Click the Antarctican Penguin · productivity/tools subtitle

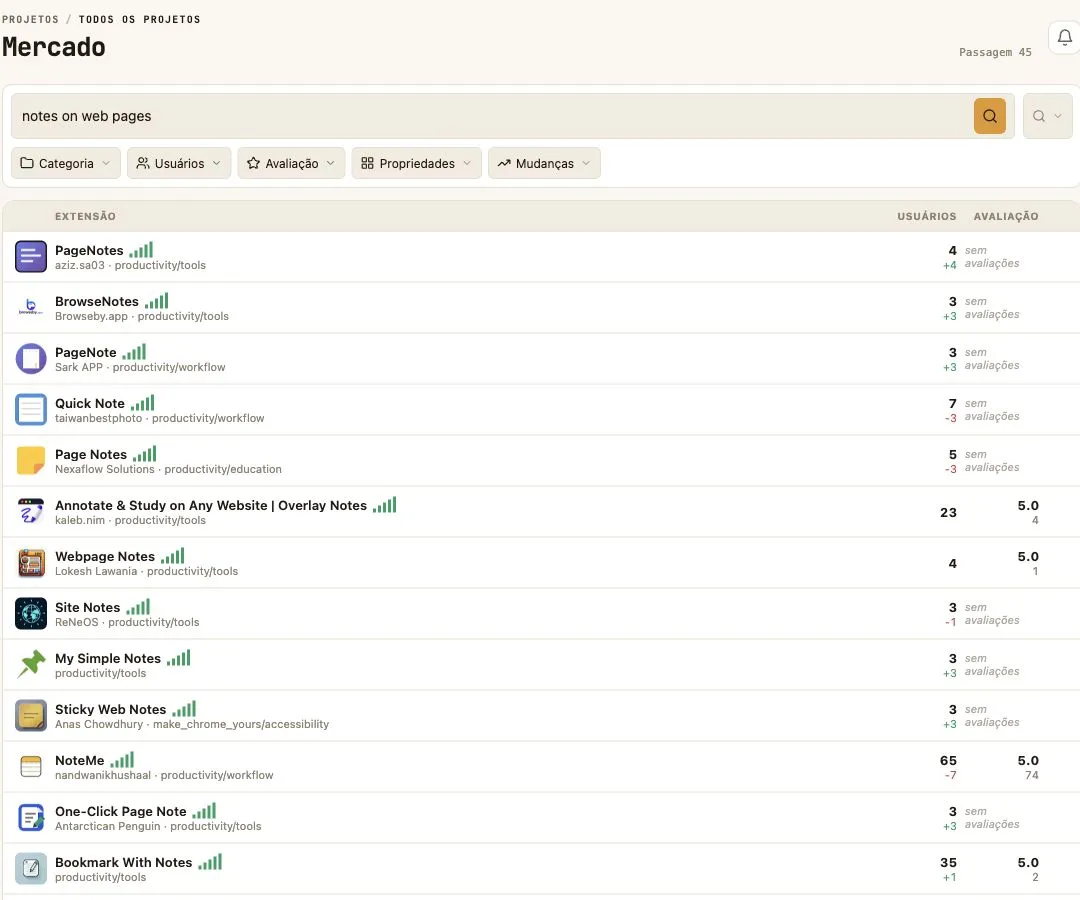click(158, 826)
